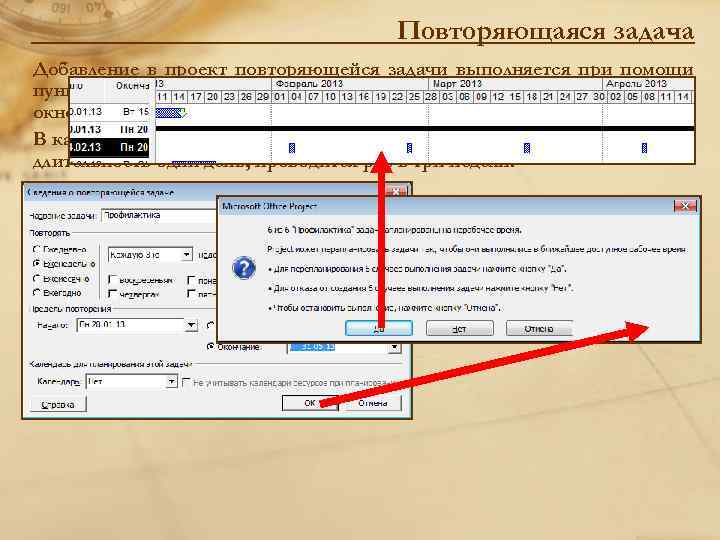Close the recurring task information dialog

pos(395,191)
